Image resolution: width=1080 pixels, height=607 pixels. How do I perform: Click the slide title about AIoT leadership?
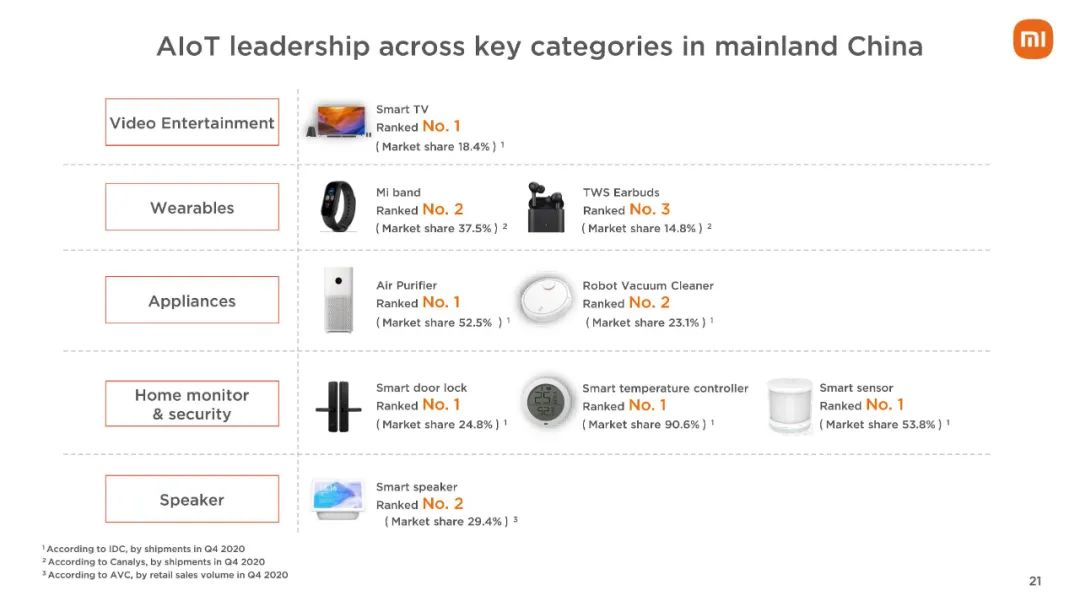[x=540, y=46]
